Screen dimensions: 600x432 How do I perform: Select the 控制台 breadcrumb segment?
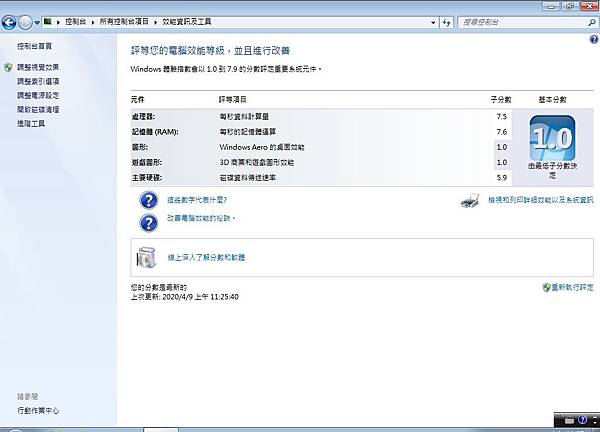75,22
